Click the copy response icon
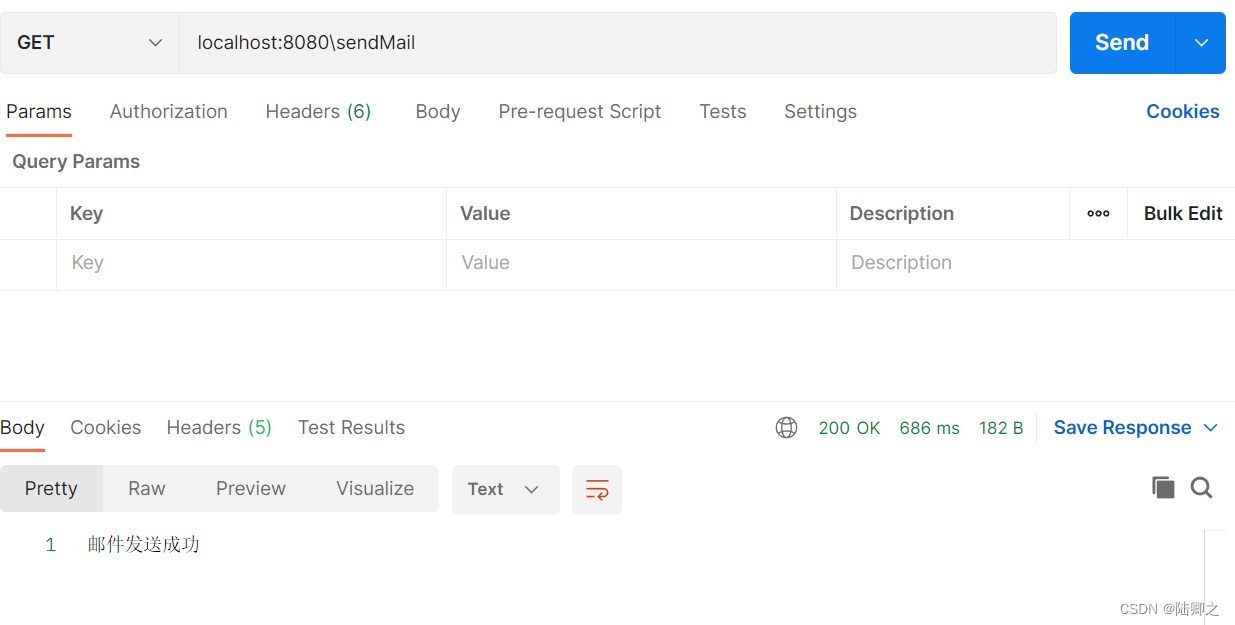 point(1163,487)
